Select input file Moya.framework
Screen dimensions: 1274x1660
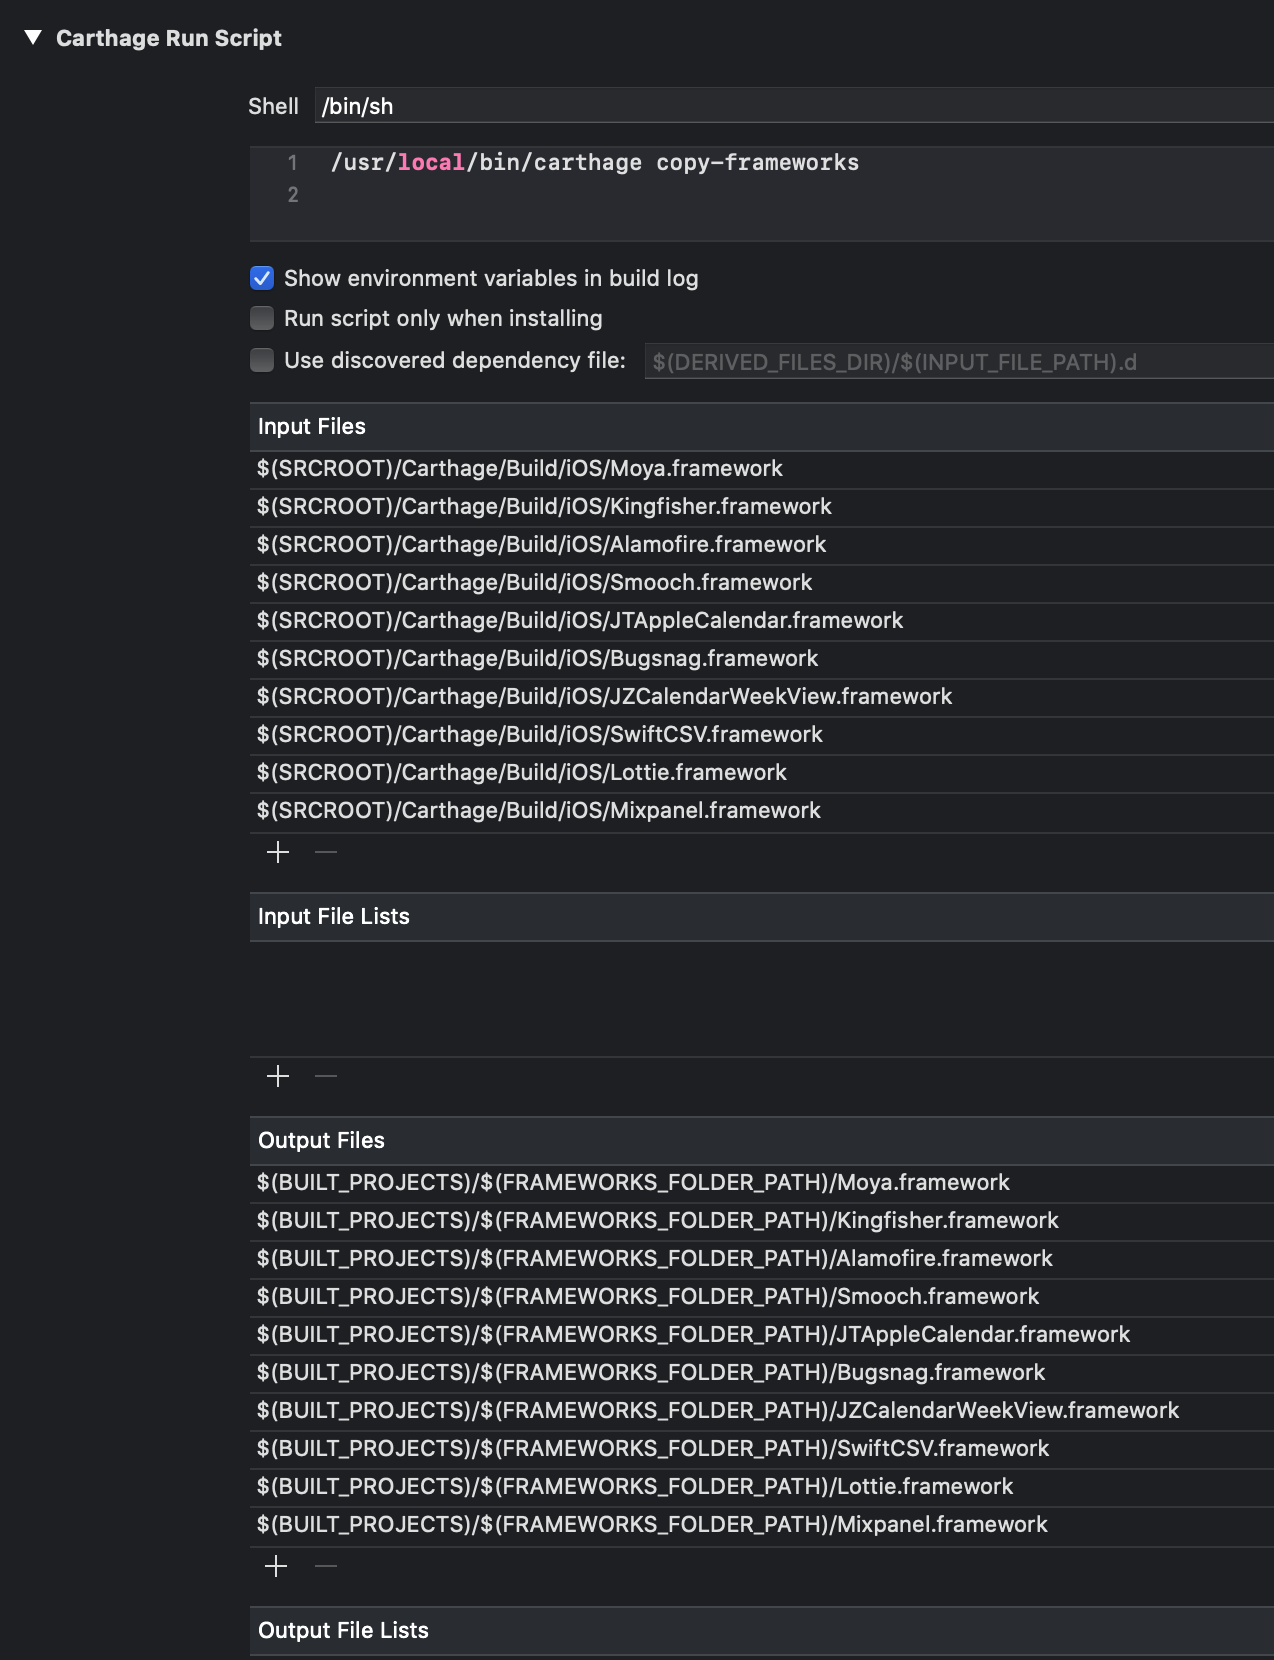762,469
